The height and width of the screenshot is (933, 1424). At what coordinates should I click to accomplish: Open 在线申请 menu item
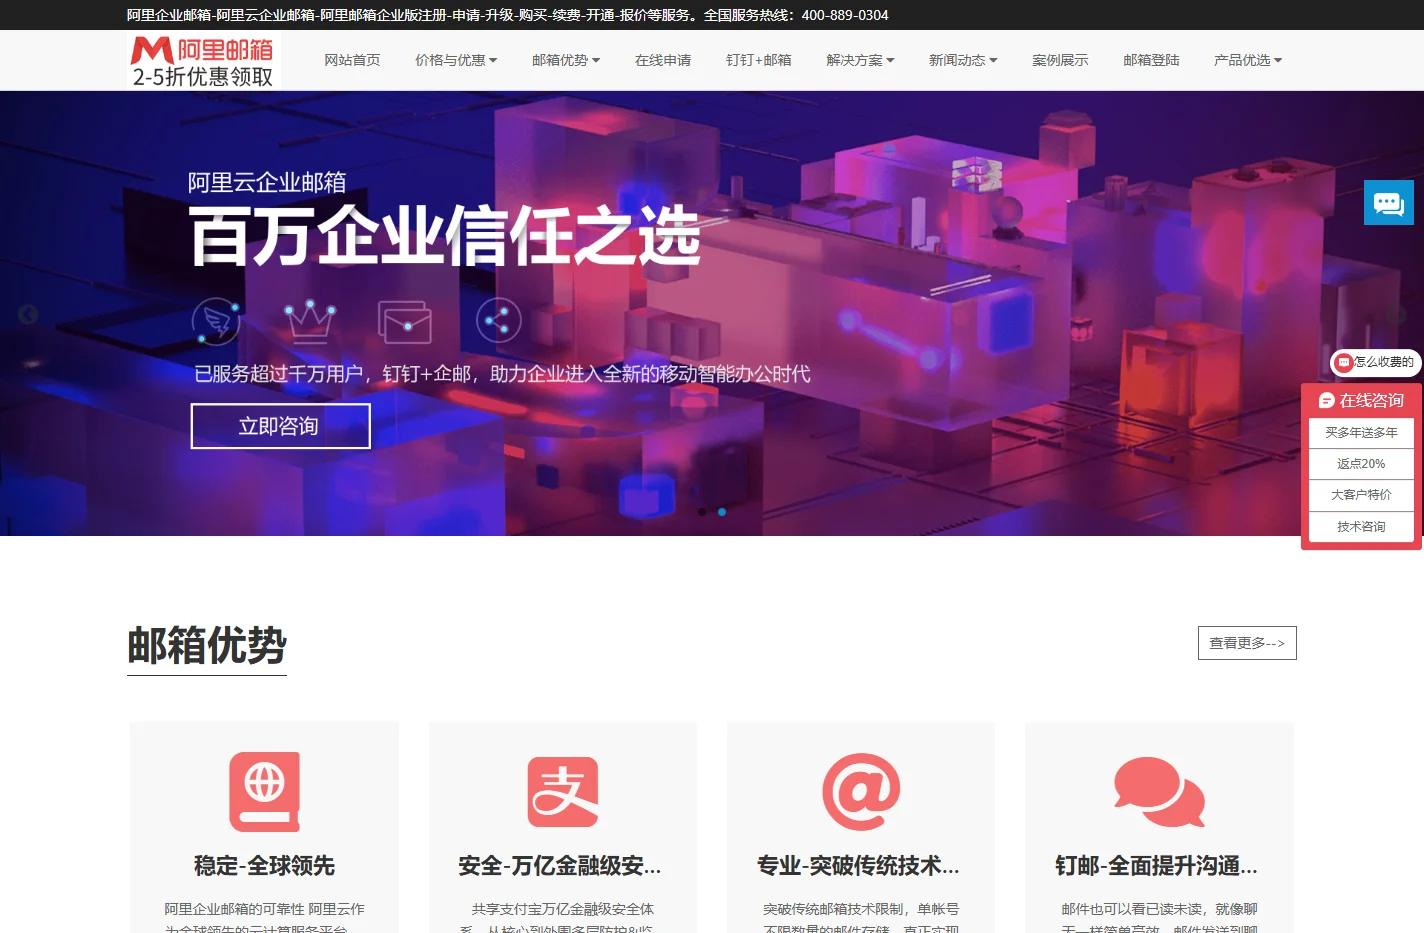coord(663,60)
